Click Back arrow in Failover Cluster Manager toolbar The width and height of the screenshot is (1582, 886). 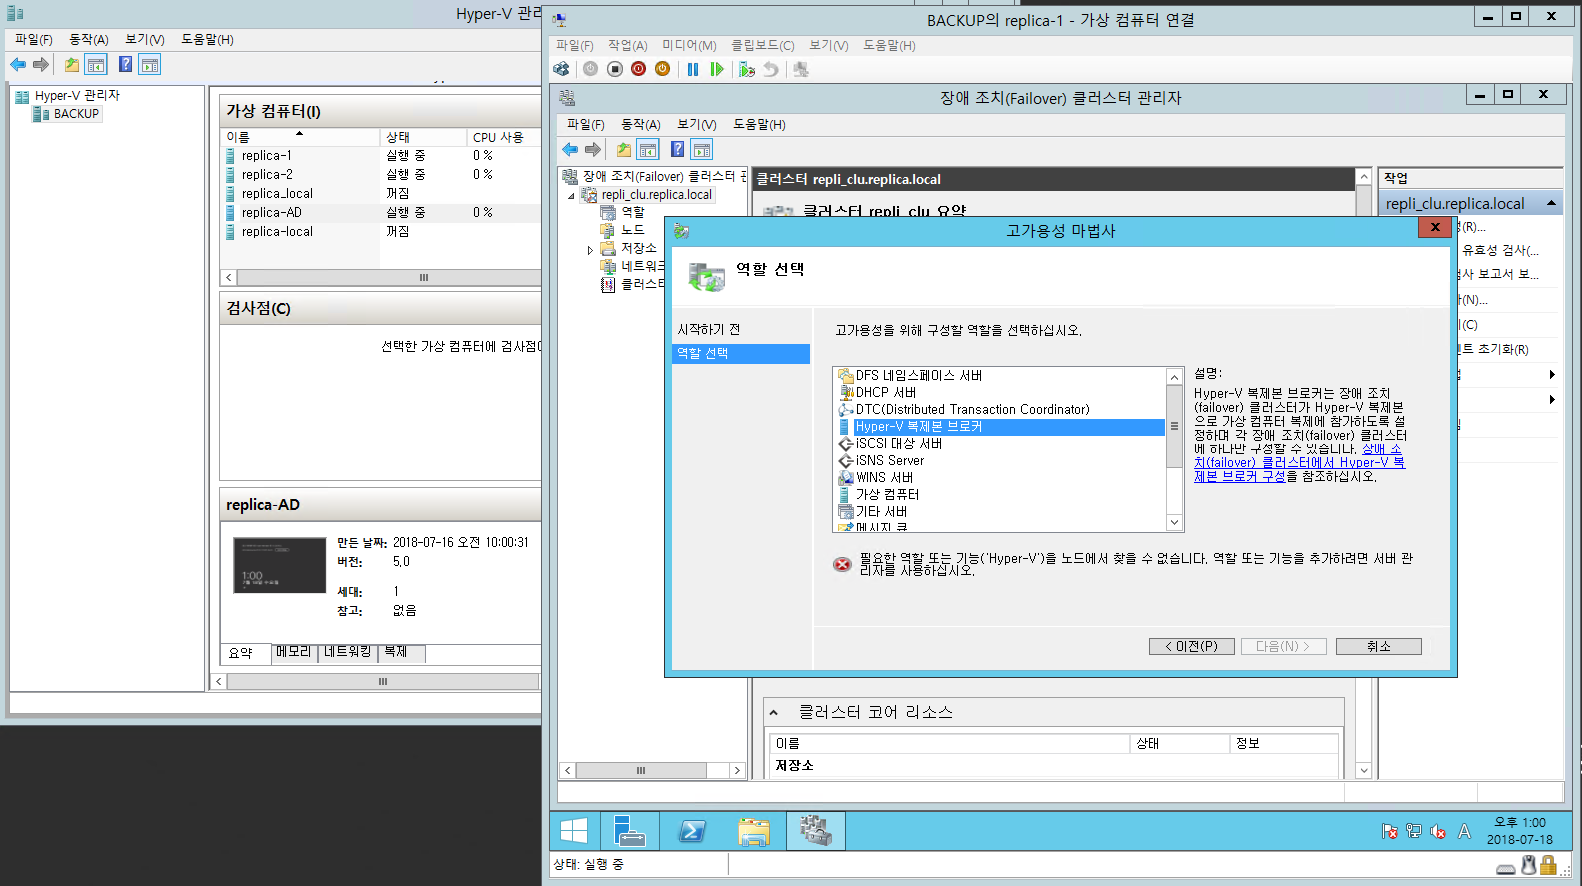(x=570, y=149)
